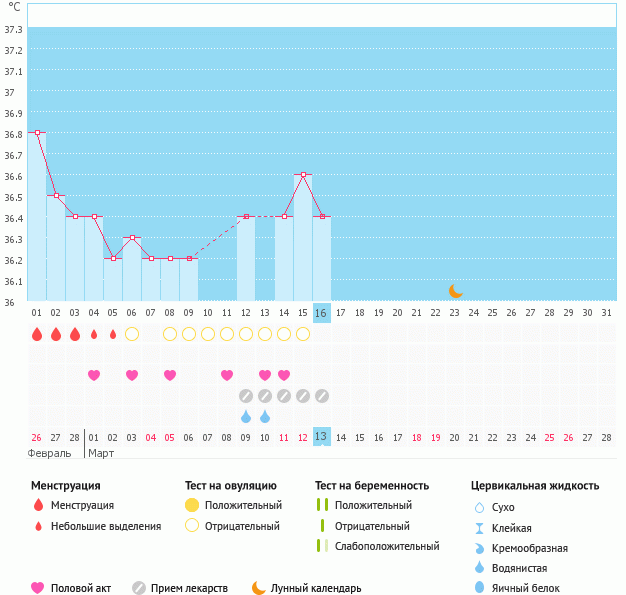Click the medication icon on day 16
The width and height of the screenshot is (626, 595).
click(x=322, y=396)
